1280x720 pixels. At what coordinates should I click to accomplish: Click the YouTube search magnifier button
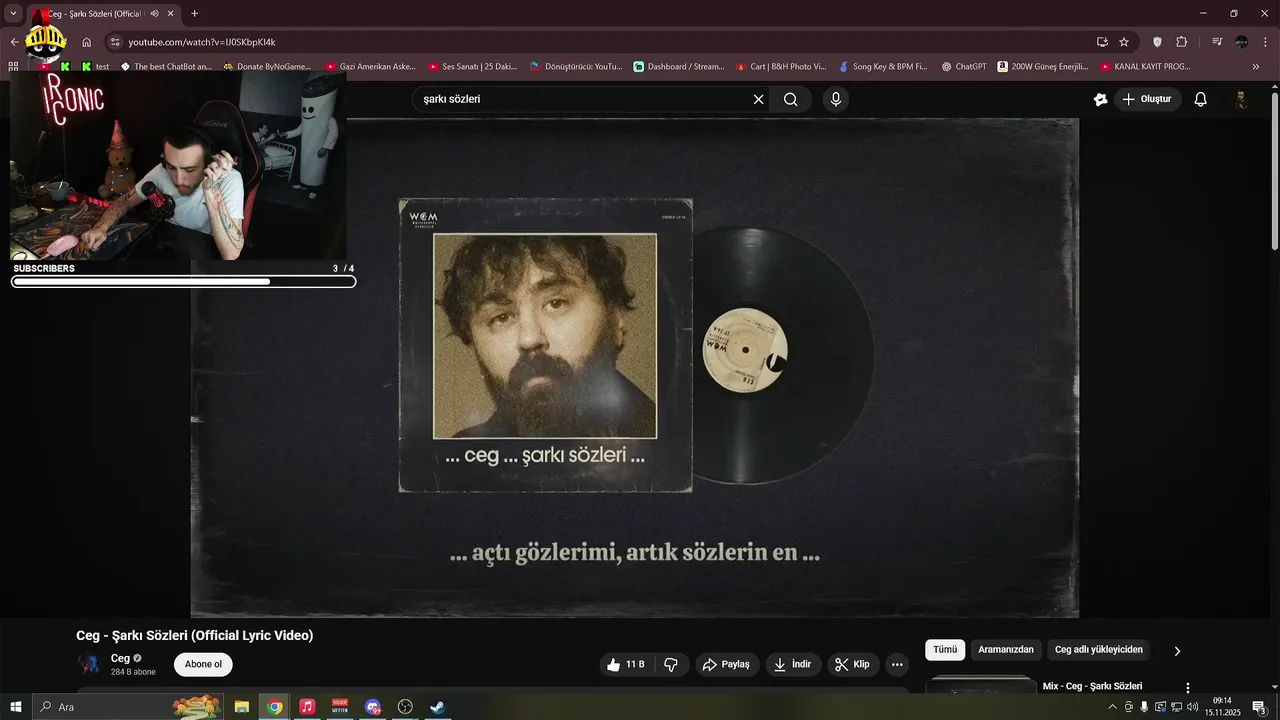791,99
